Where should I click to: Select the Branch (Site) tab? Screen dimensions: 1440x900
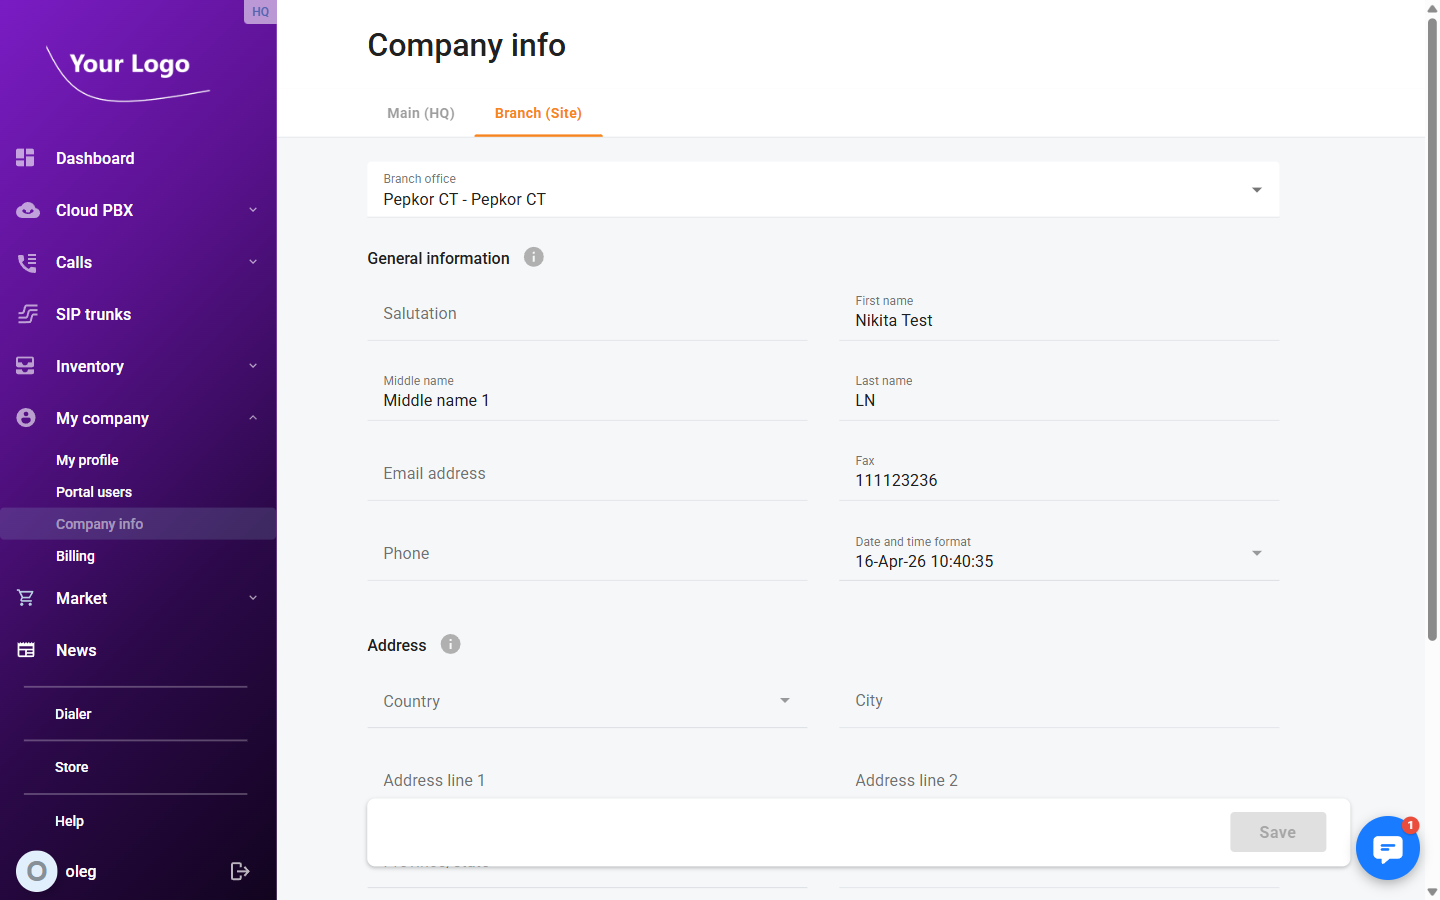pos(538,113)
